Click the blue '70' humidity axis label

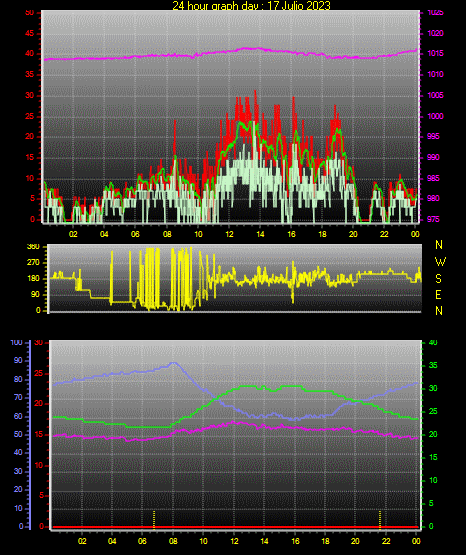click(x=18, y=397)
